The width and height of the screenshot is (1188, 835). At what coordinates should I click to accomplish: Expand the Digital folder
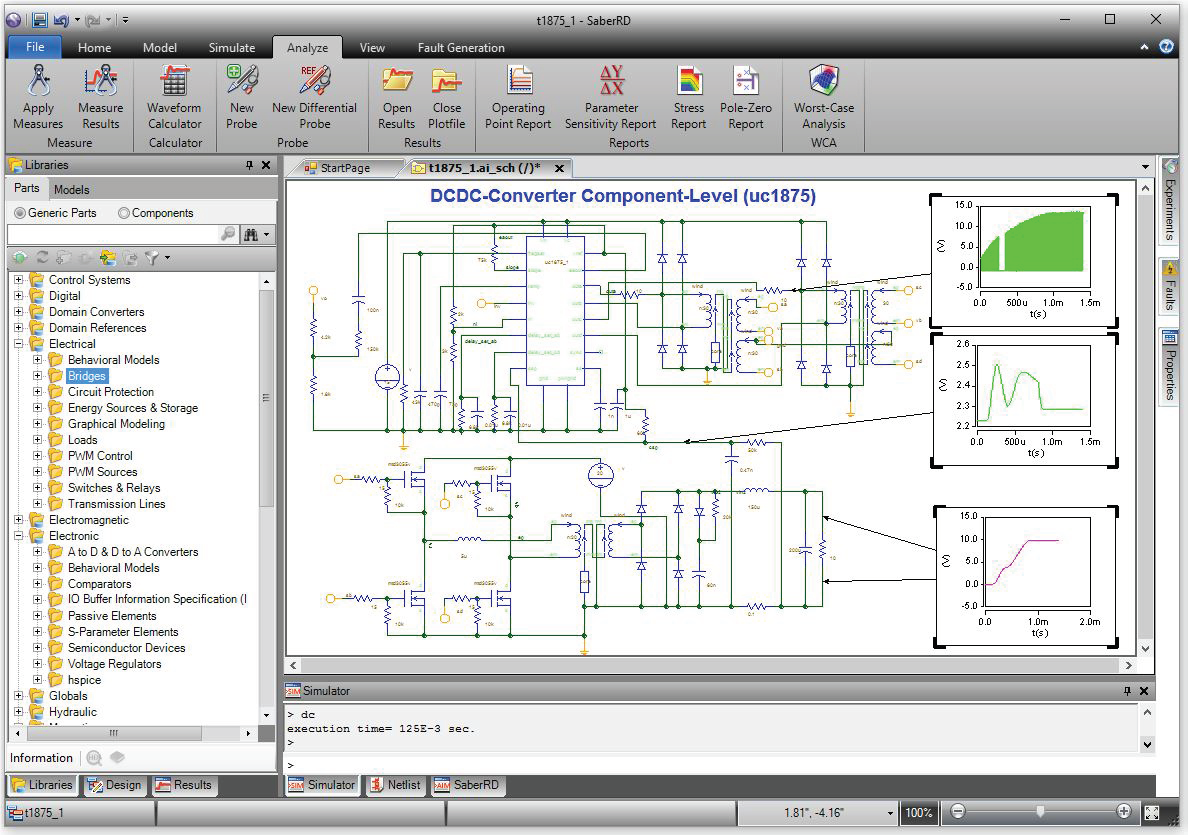18,296
